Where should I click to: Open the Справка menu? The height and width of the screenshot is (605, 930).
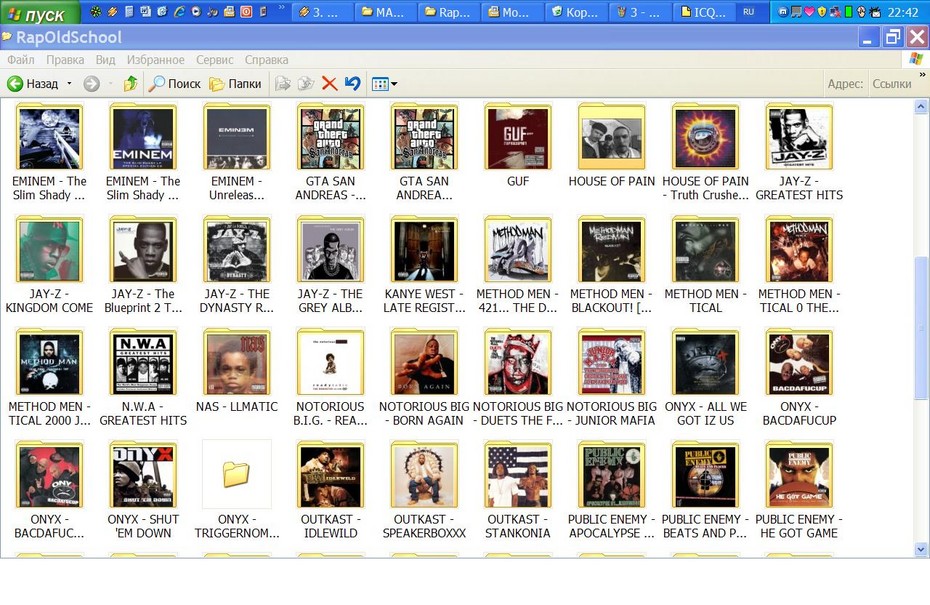pos(266,59)
